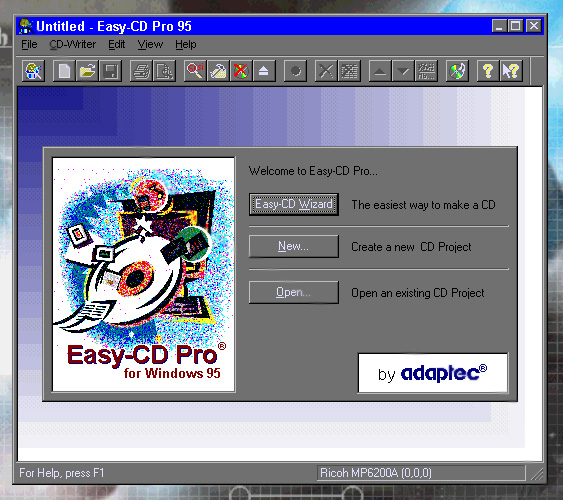563x500 pixels.
Task: Click the New document toolbar icon
Action: [x=64, y=71]
